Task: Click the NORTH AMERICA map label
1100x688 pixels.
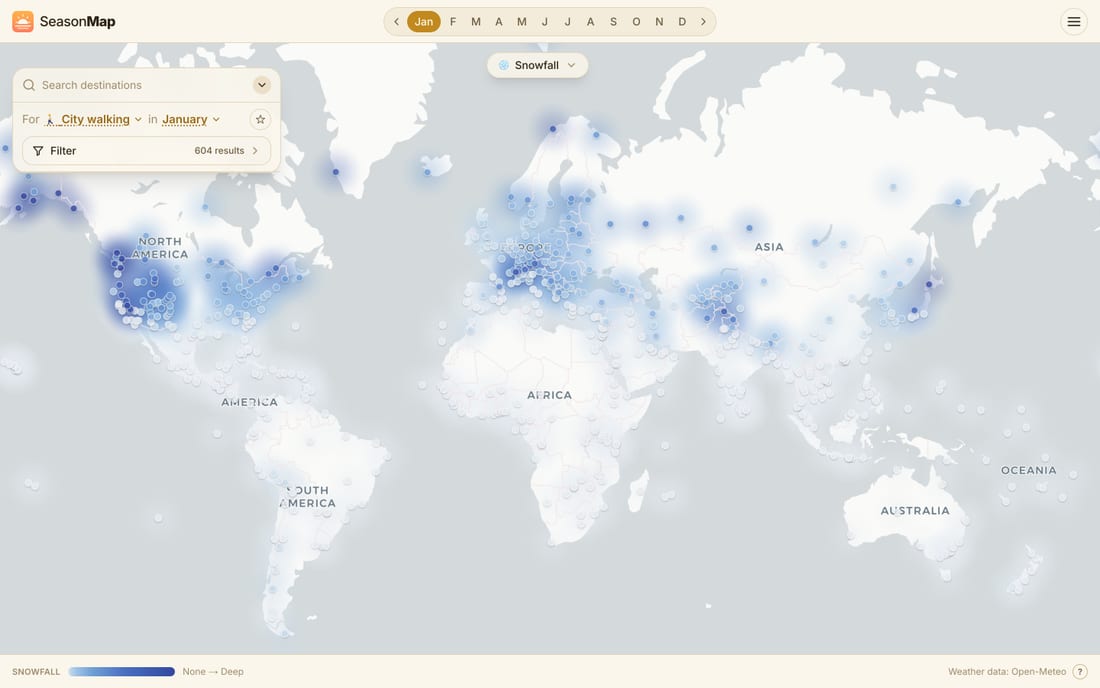Action: [x=160, y=248]
